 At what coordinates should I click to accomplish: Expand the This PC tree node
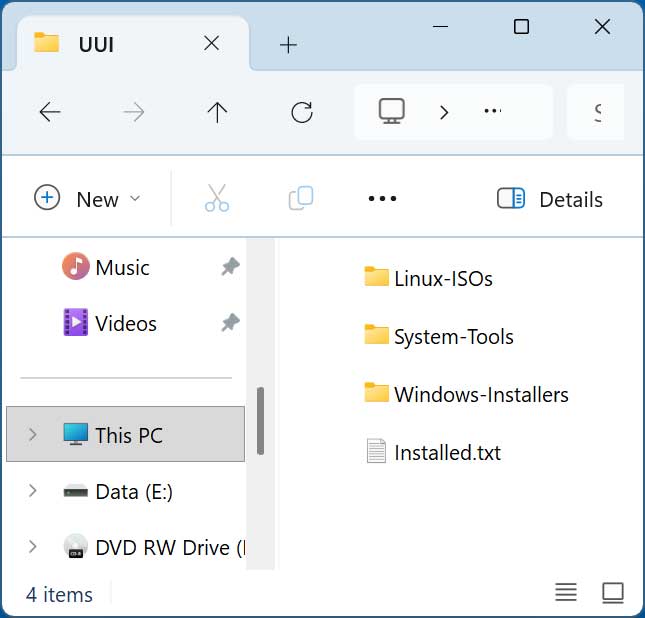tap(32, 434)
